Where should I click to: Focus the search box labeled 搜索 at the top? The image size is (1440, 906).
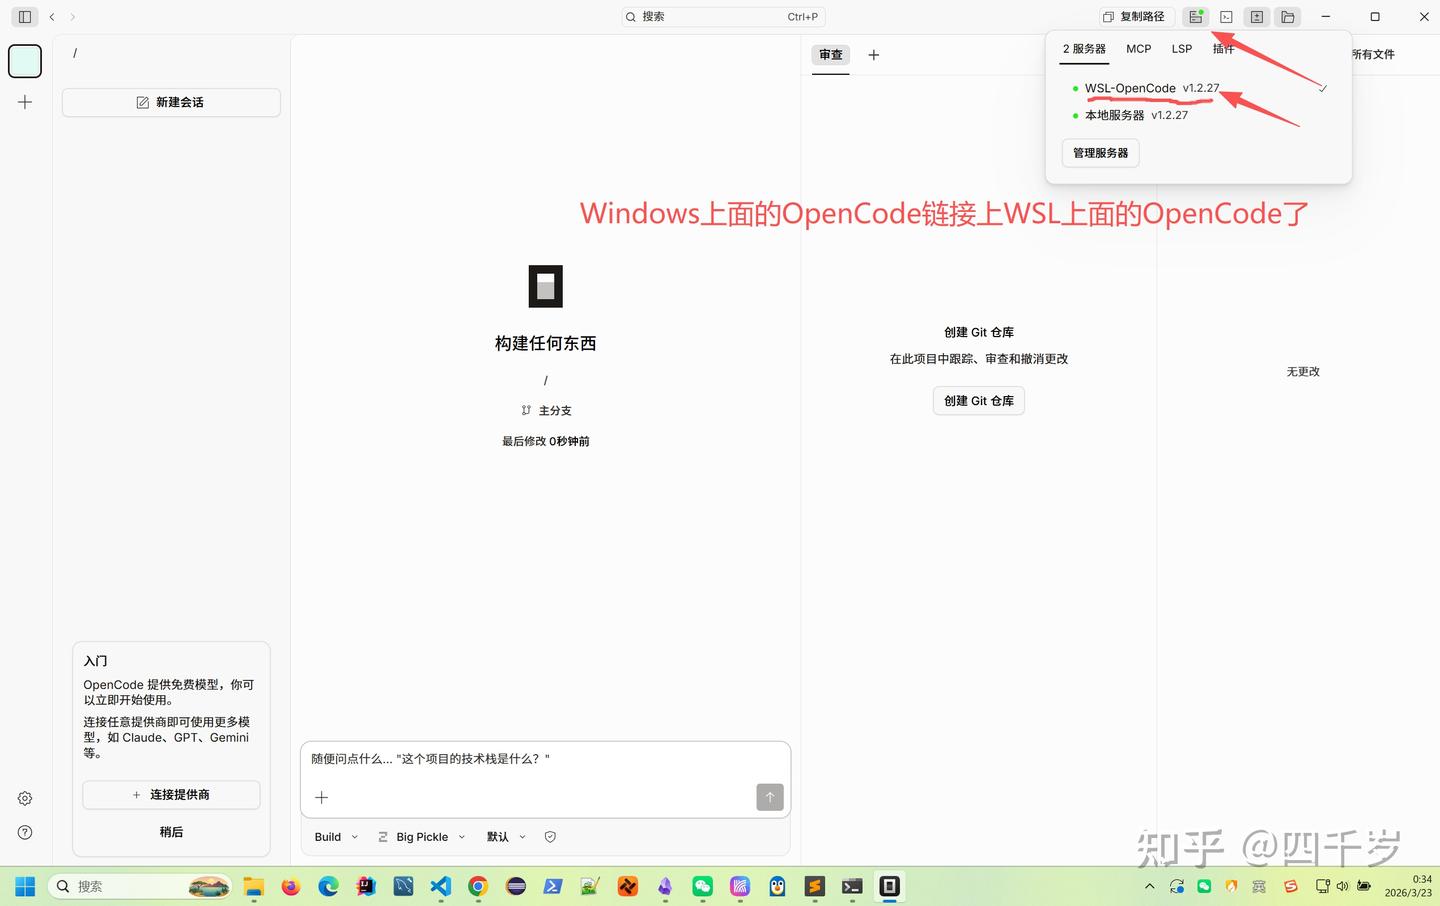723,17
